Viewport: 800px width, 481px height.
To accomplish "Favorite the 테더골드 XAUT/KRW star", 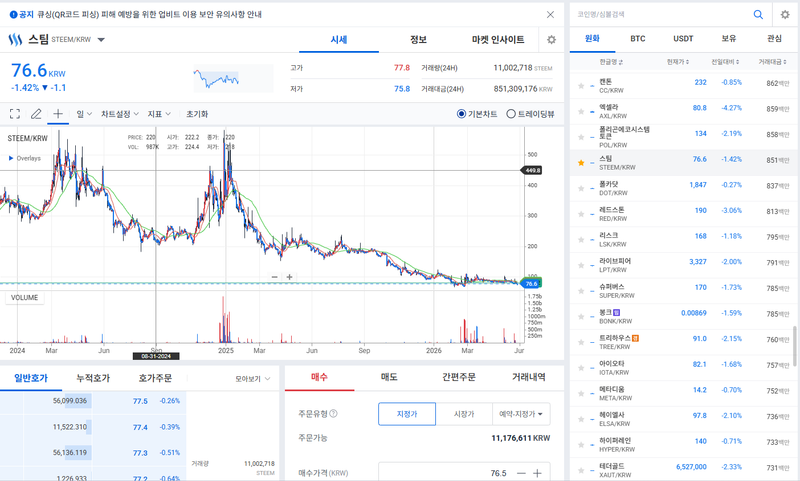I will (x=581, y=470).
